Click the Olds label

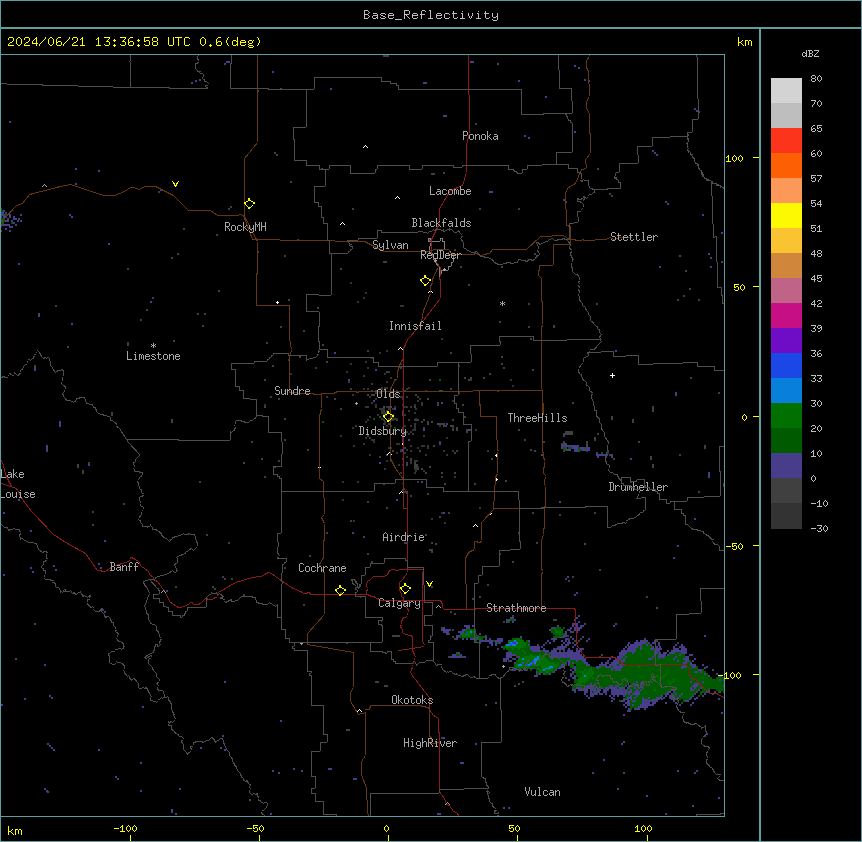(388, 394)
